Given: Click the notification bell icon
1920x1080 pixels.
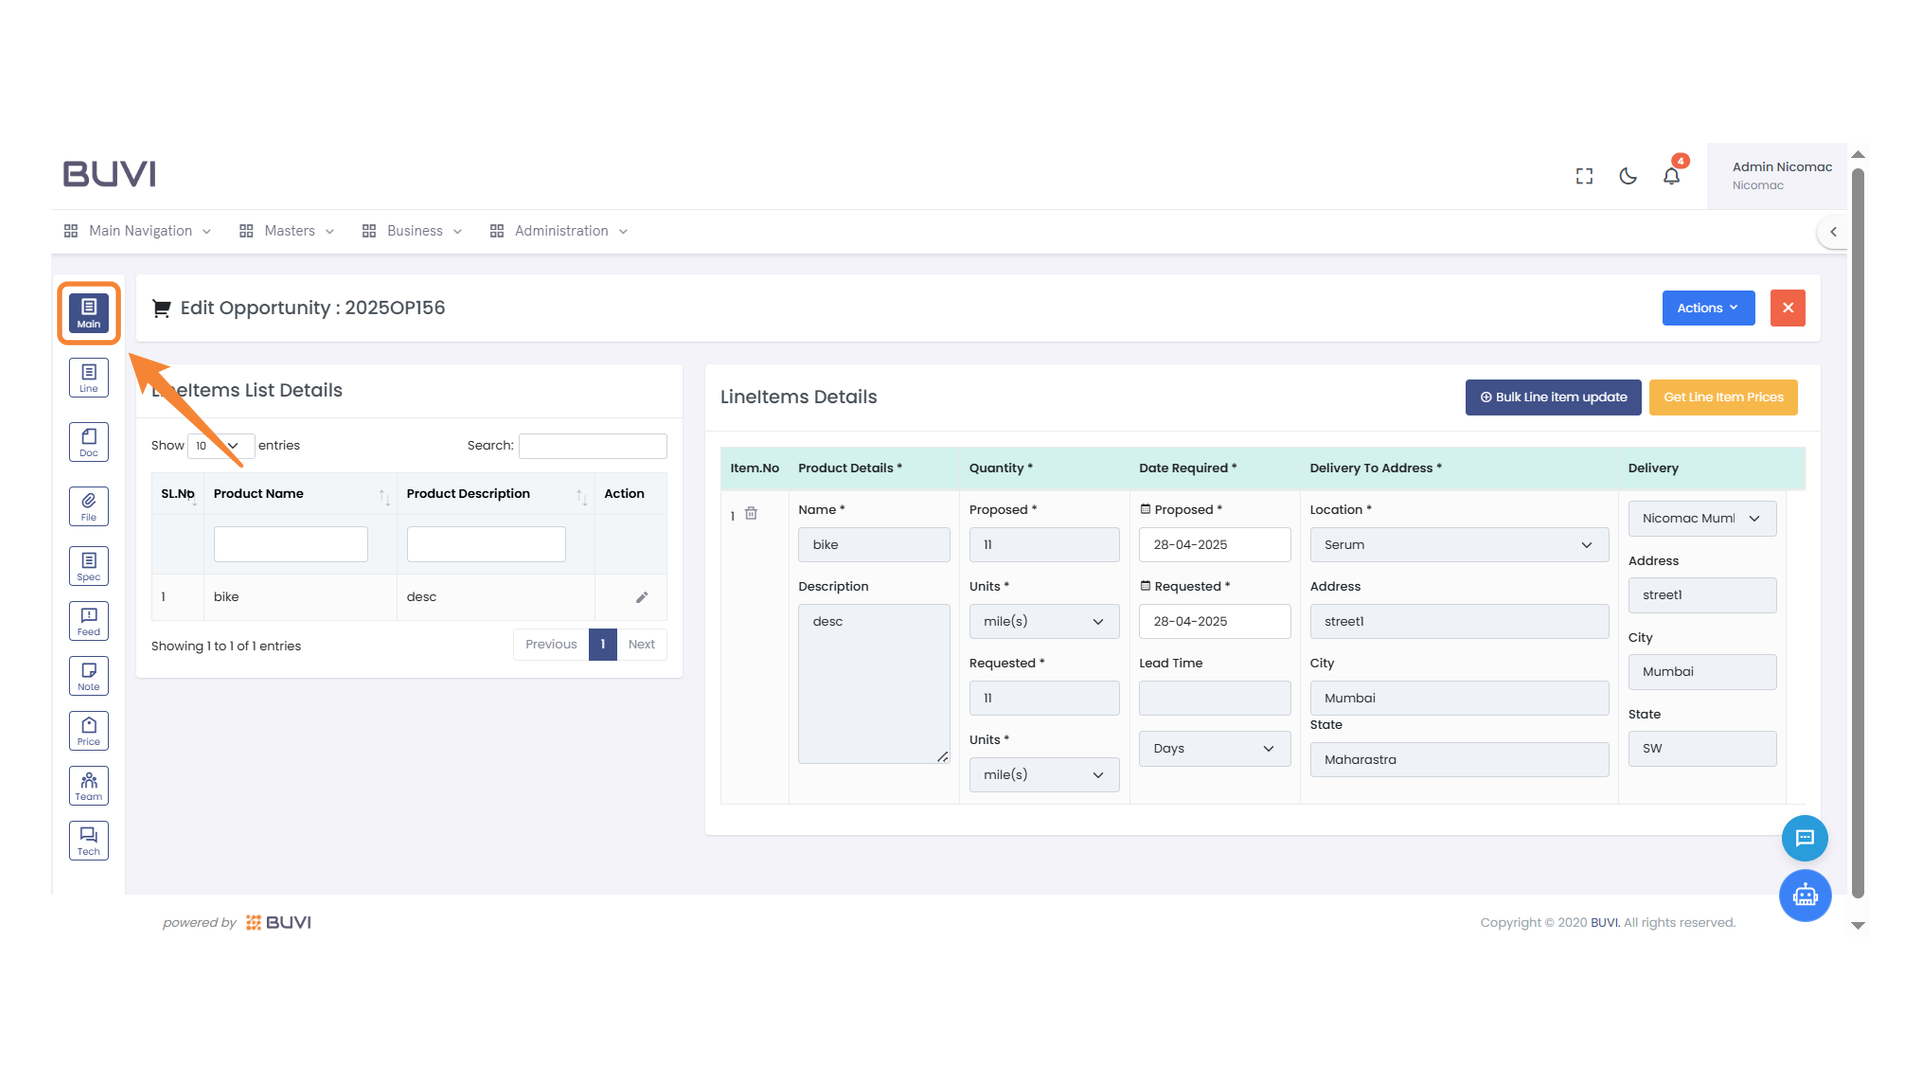Looking at the screenshot, I should click(x=1671, y=176).
